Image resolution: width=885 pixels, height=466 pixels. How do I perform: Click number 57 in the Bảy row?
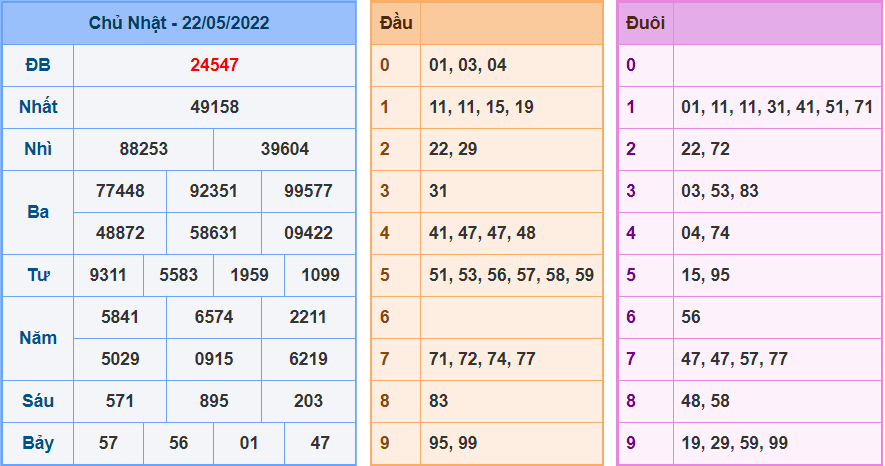pyautogui.click(x=108, y=443)
